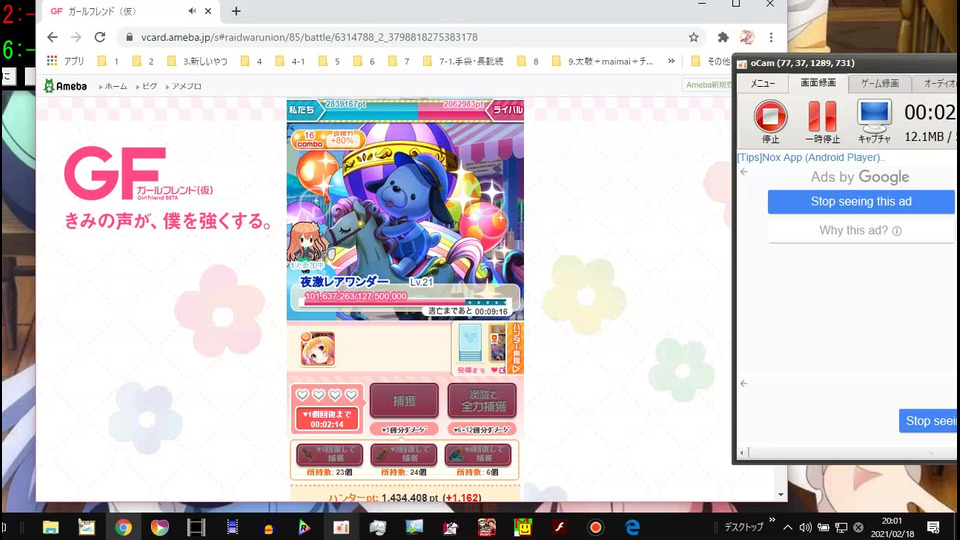
Task: Click the blue Stop seeing this ad button
Action: 861,201
